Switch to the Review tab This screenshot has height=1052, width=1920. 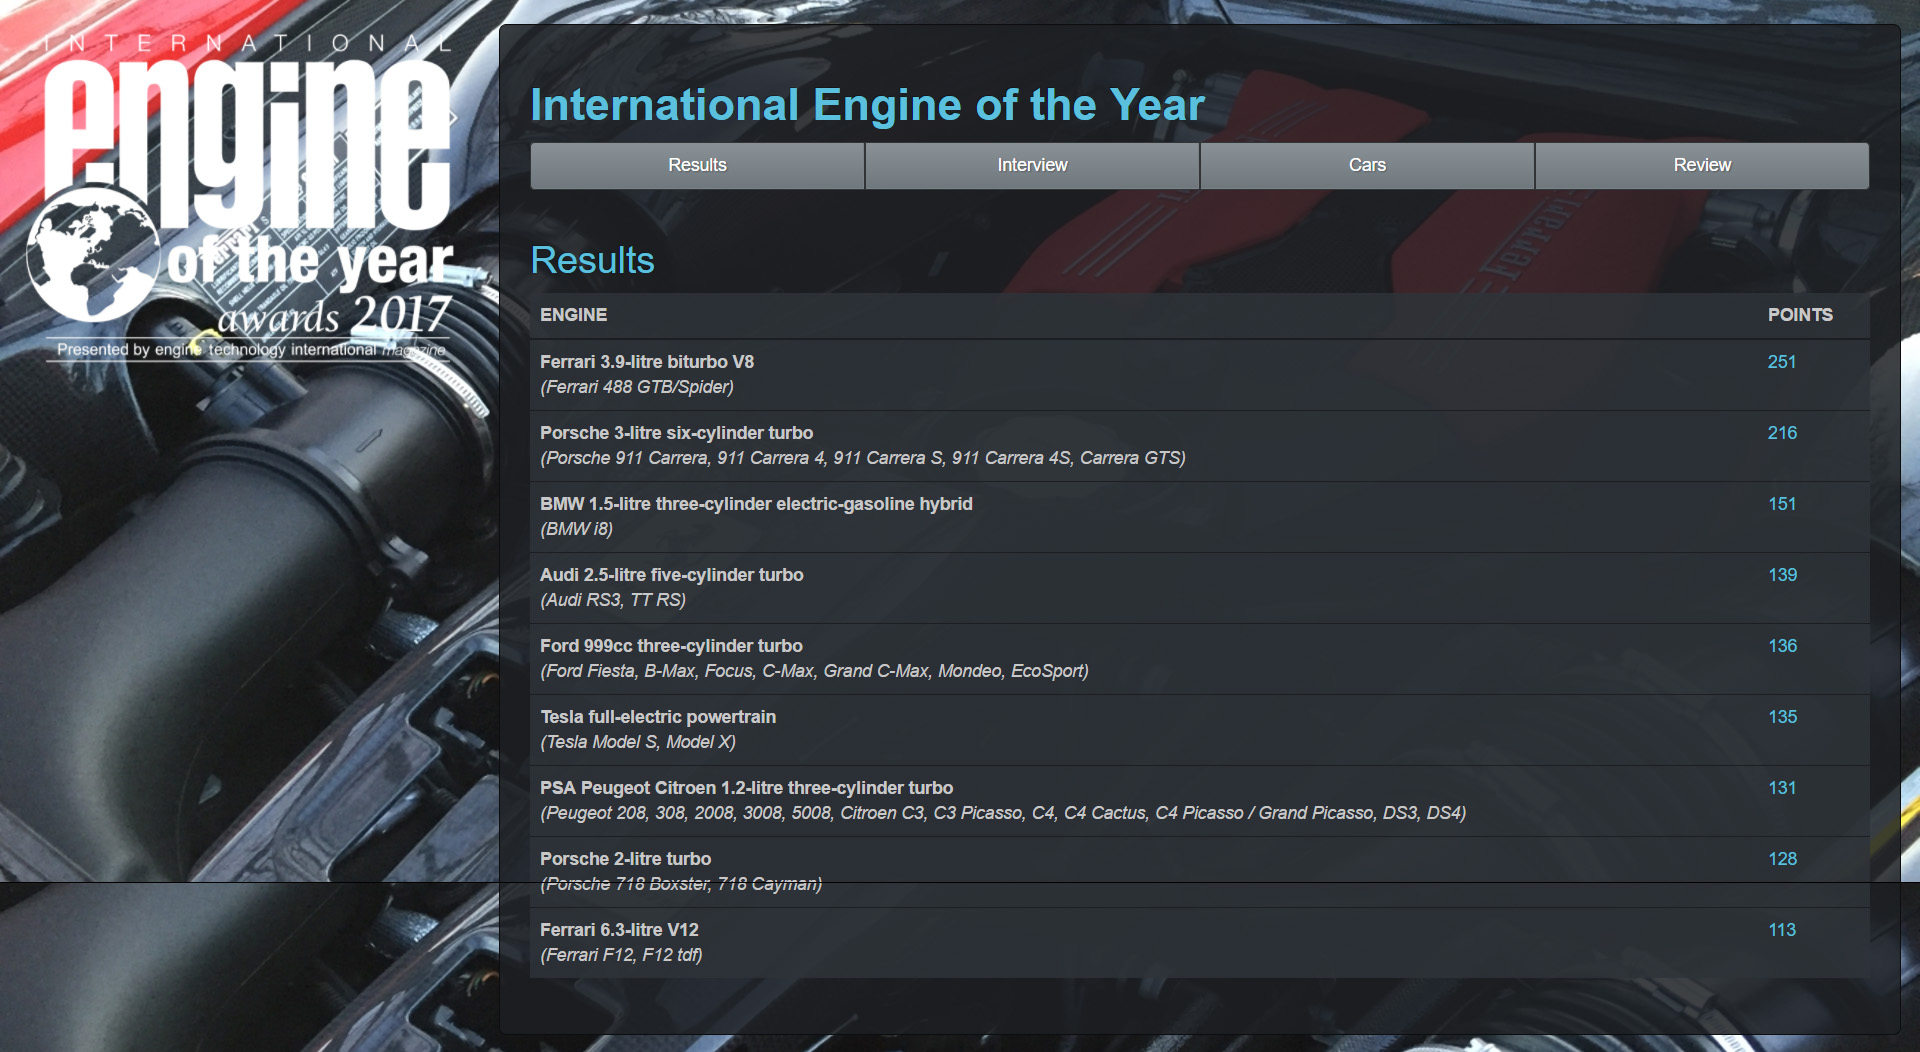click(x=1702, y=165)
